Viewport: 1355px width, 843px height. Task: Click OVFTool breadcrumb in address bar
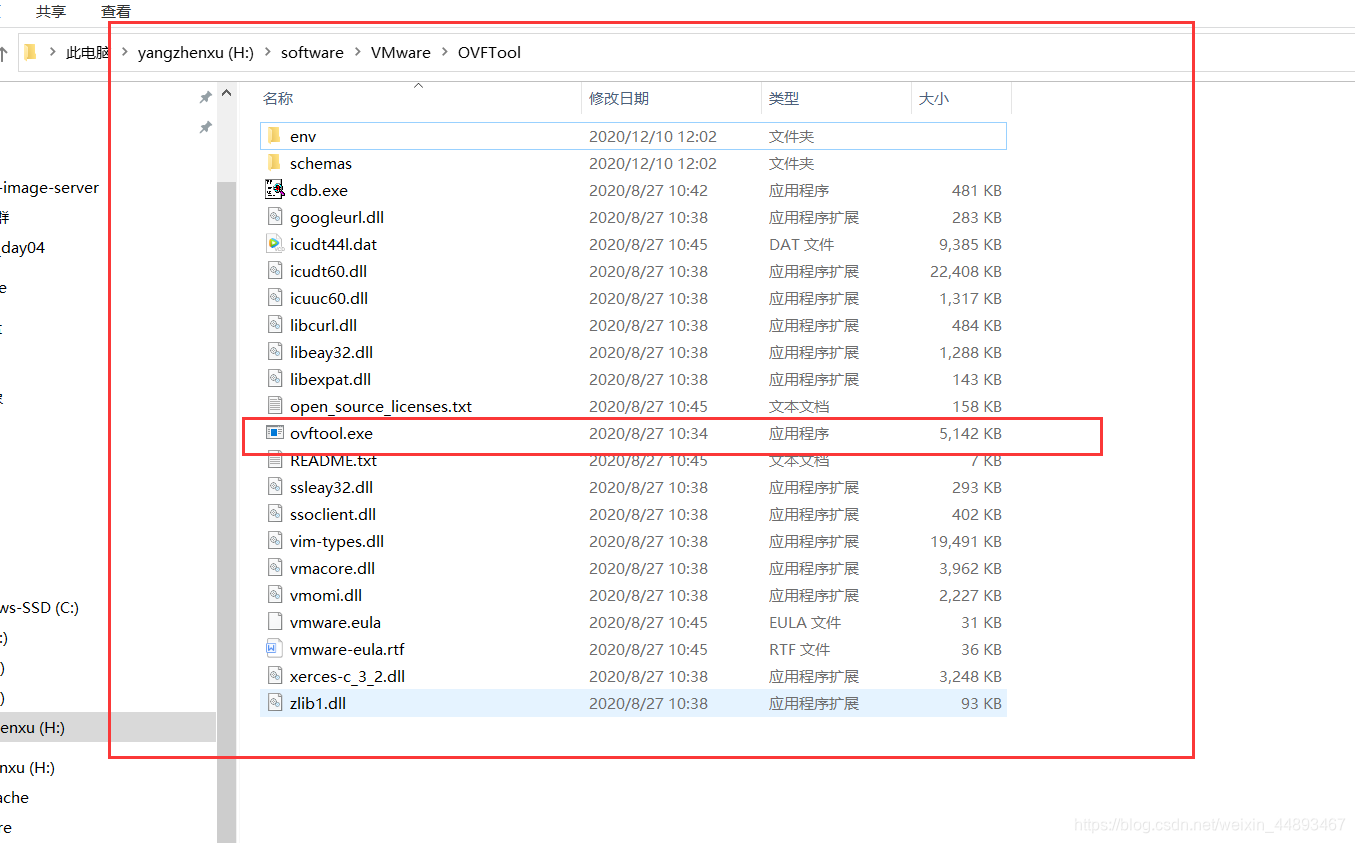point(489,52)
